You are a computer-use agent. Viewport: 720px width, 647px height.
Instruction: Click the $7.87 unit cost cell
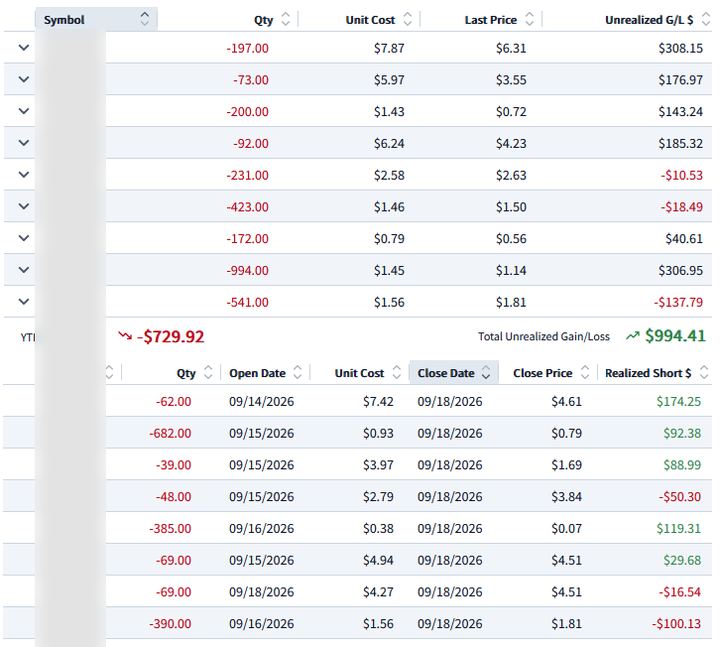coord(389,48)
